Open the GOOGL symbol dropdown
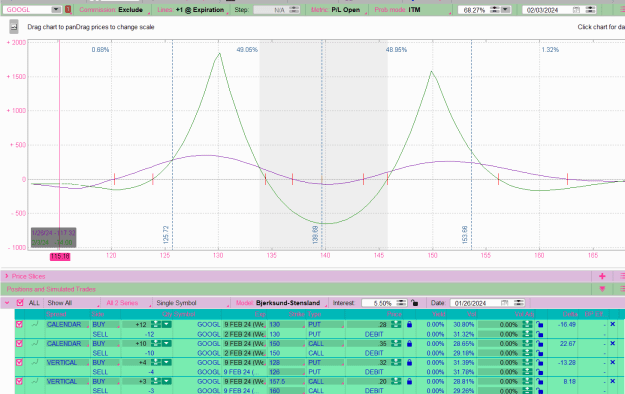The height and width of the screenshot is (394, 625). point(56,10)
